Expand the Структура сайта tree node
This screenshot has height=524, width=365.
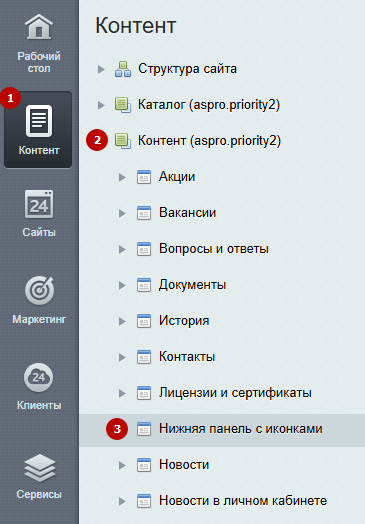click(101, 70)
